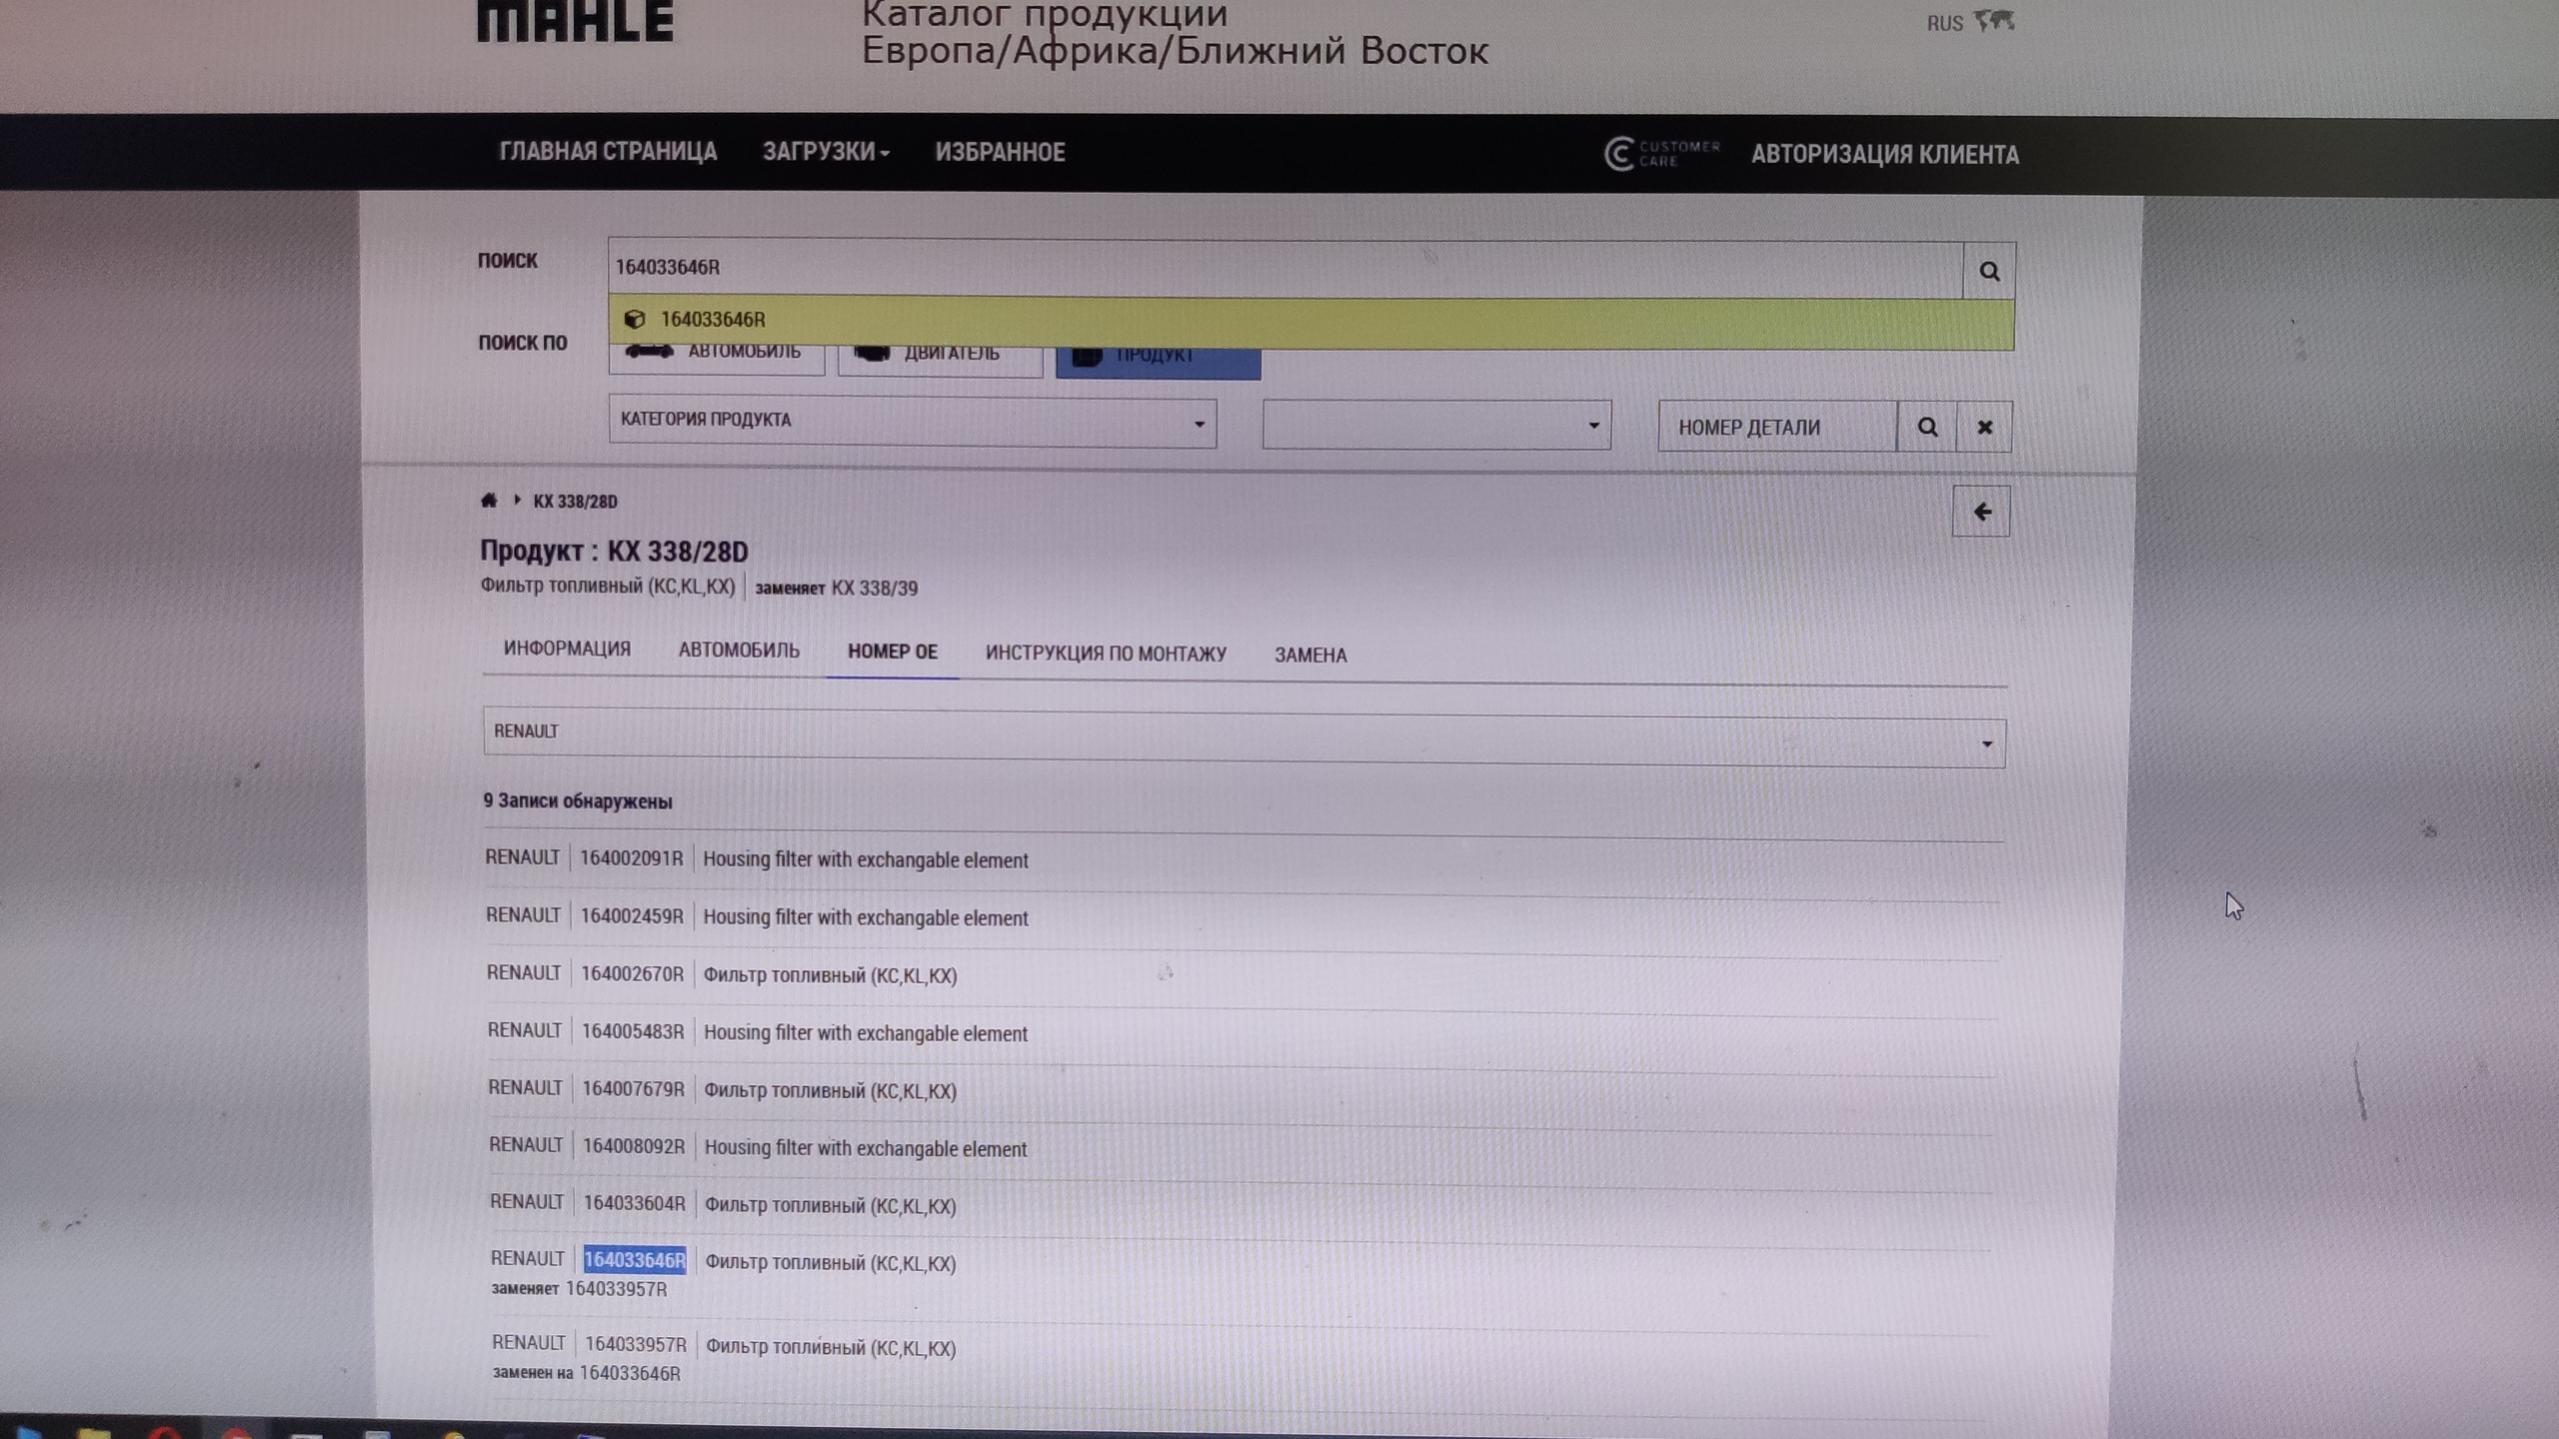Open the ЗАГРУЗКИ dropdown menu

click(x=826, y=152)
